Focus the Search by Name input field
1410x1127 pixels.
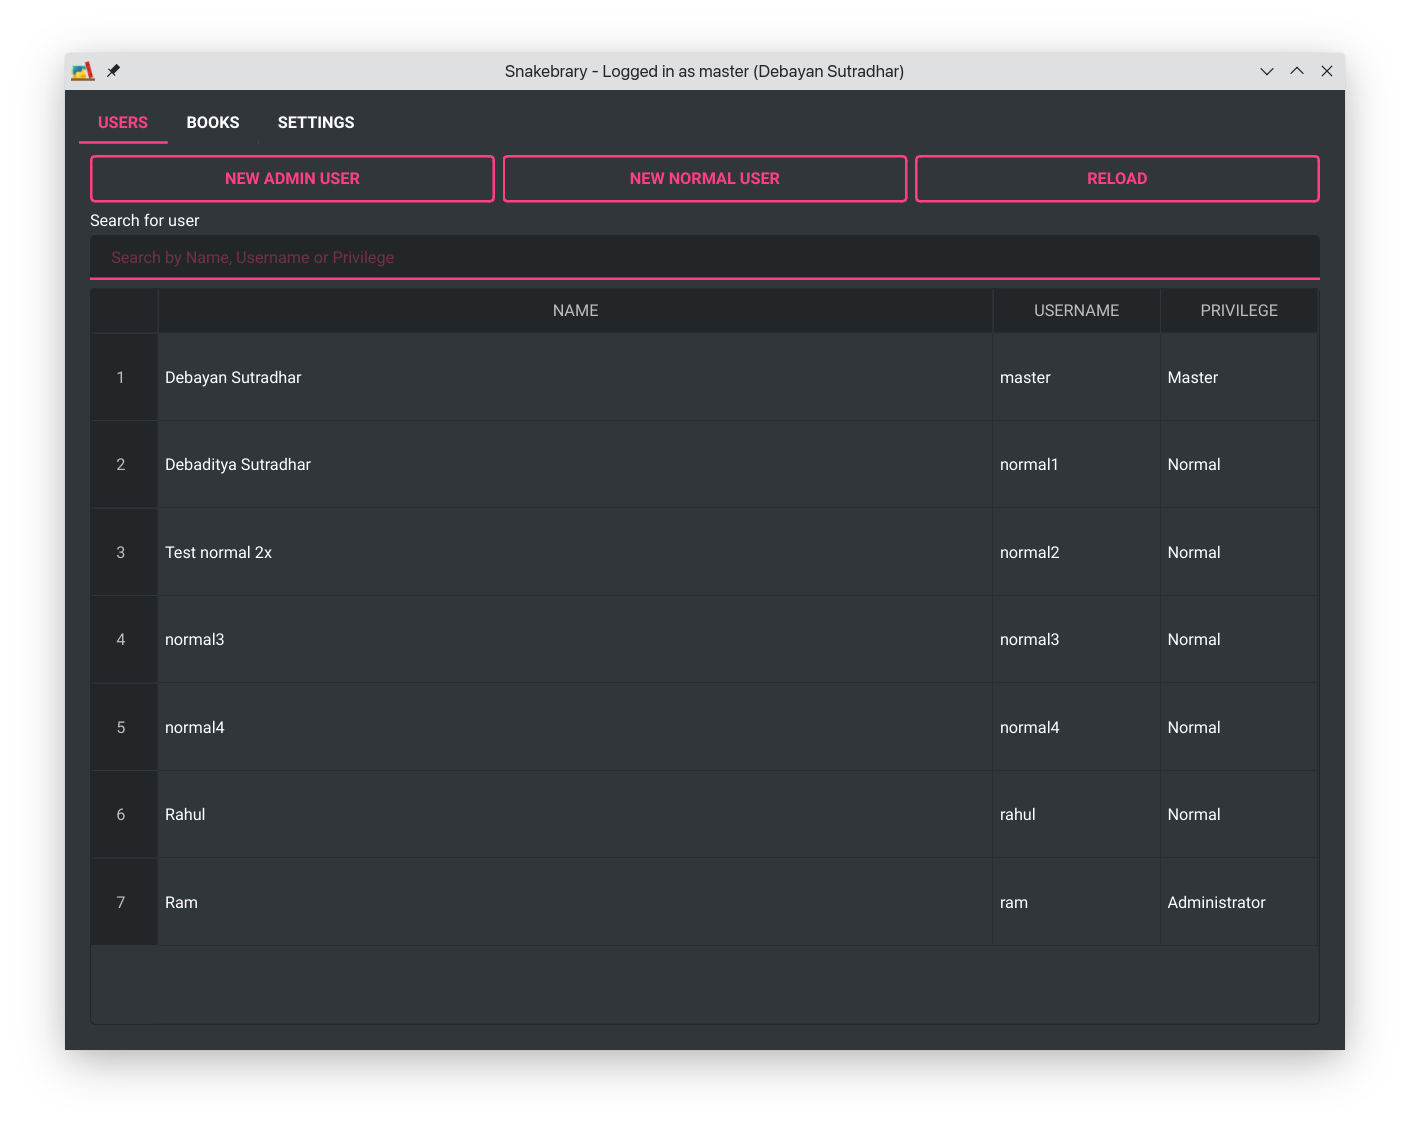point(705,257)
